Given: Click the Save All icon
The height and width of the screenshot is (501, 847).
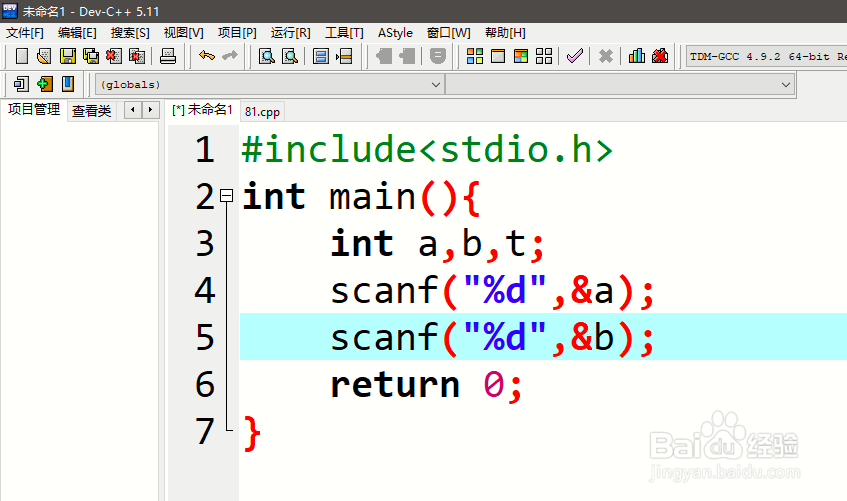Looking at the screenshot, I should 91,56.
